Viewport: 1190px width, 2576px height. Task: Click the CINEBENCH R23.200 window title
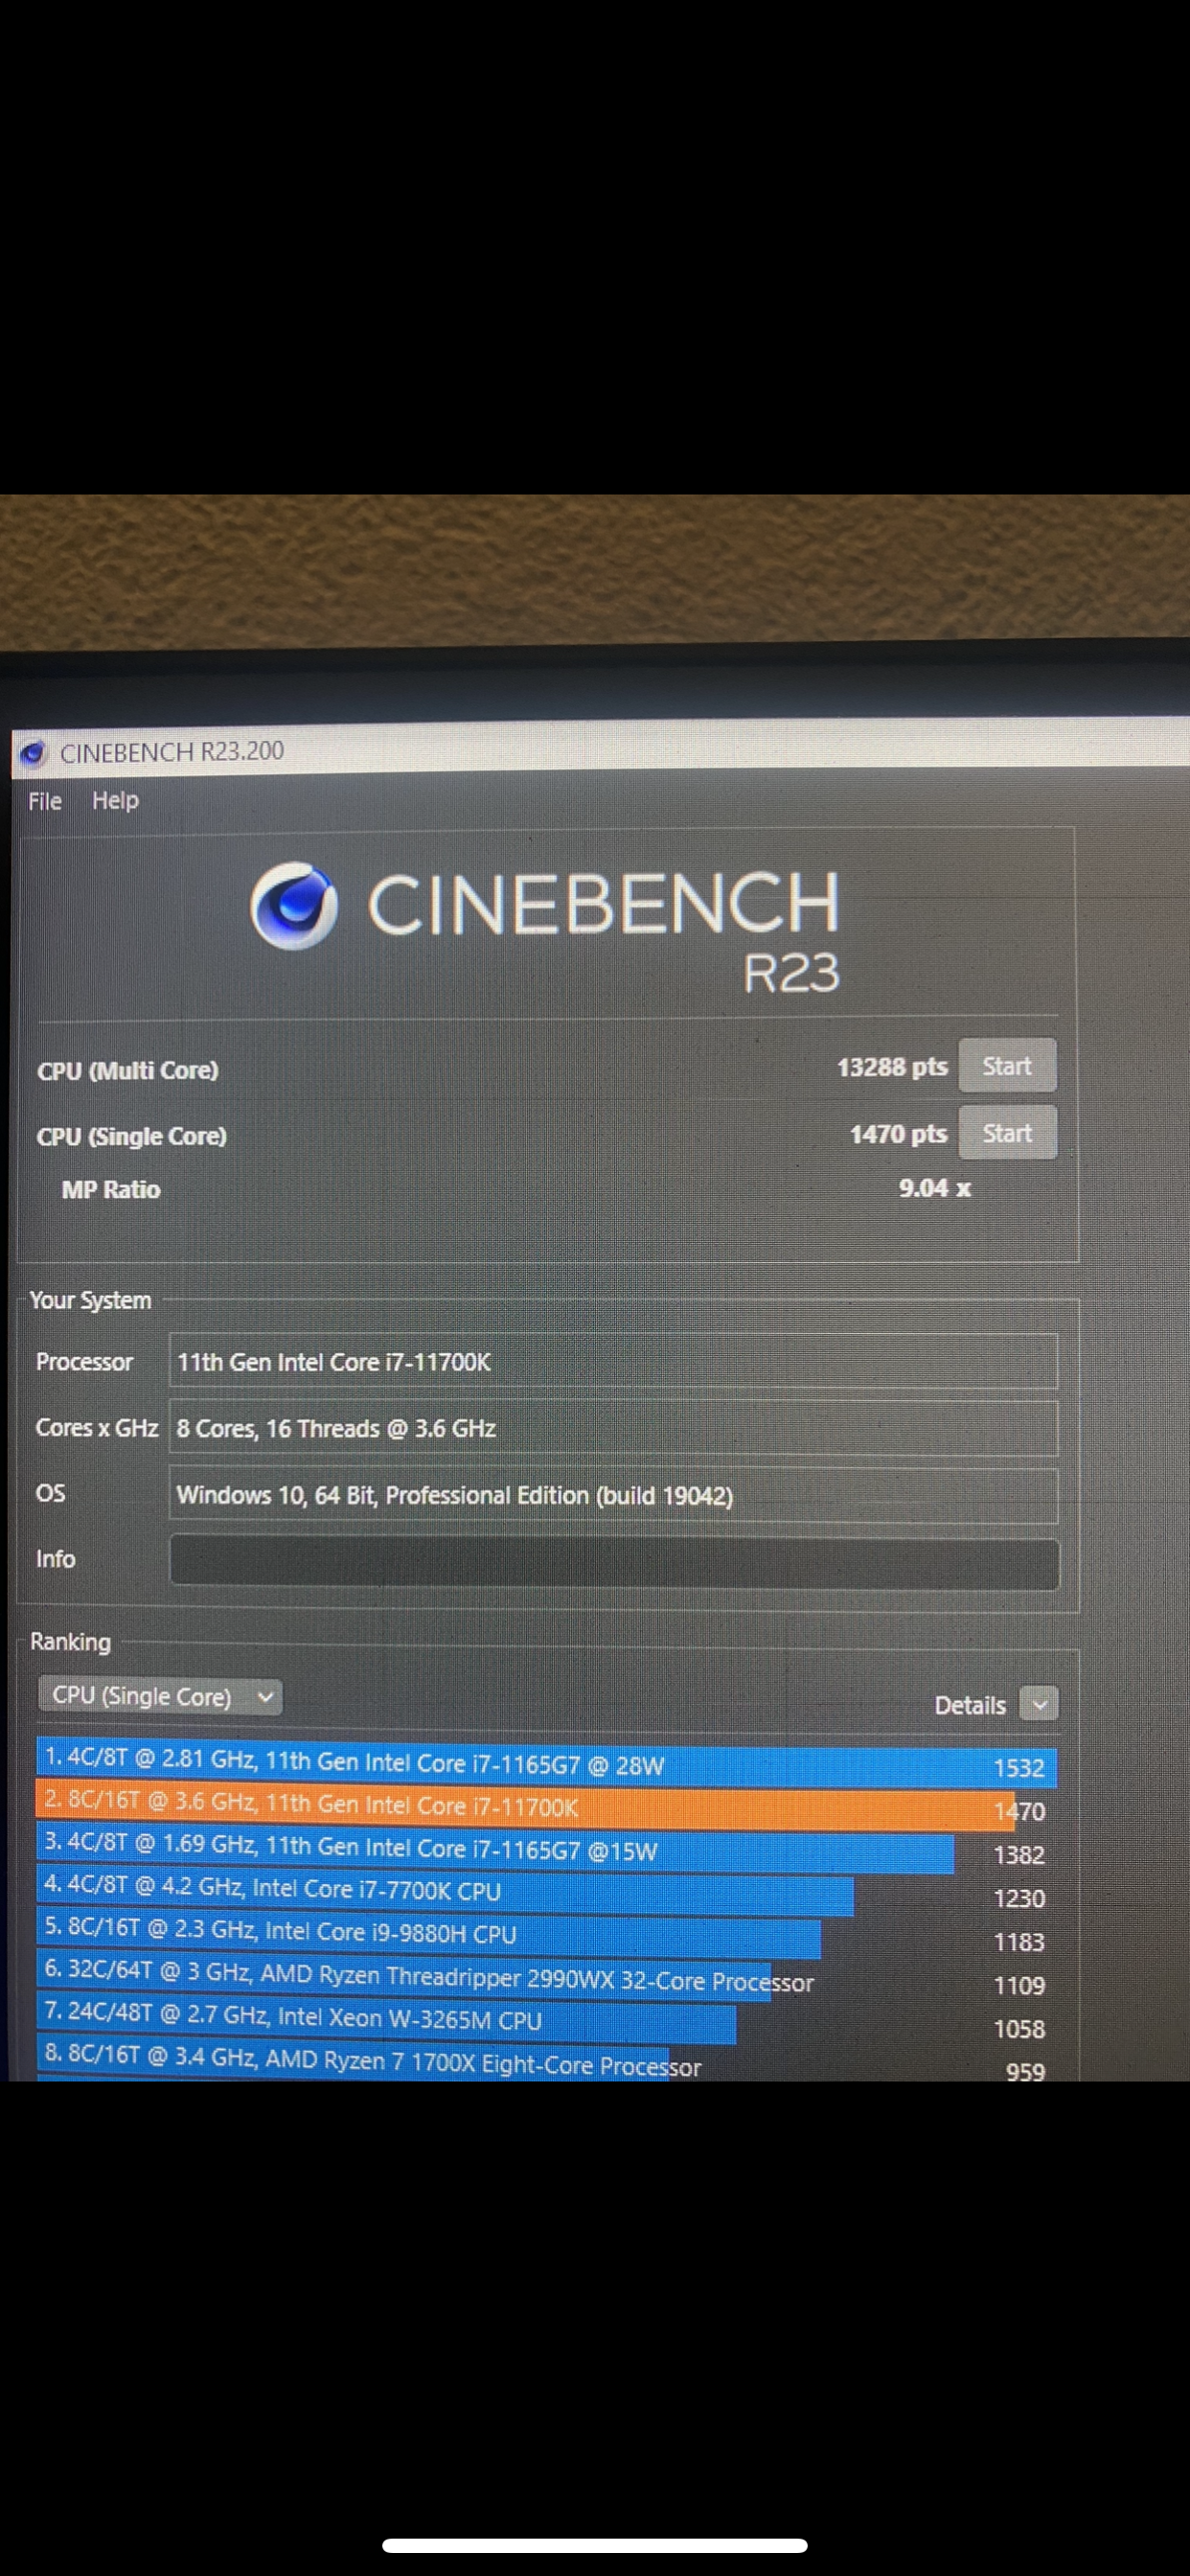[172, 752]
